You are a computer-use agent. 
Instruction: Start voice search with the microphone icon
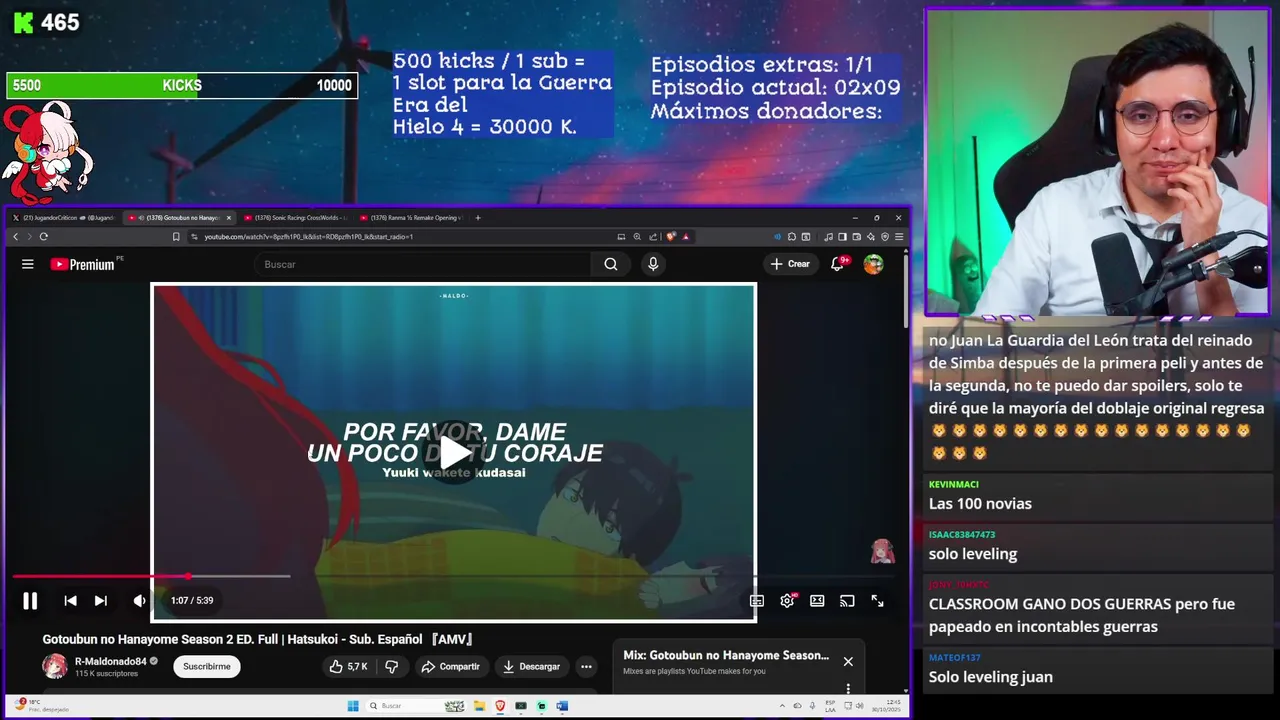point(653,264)
